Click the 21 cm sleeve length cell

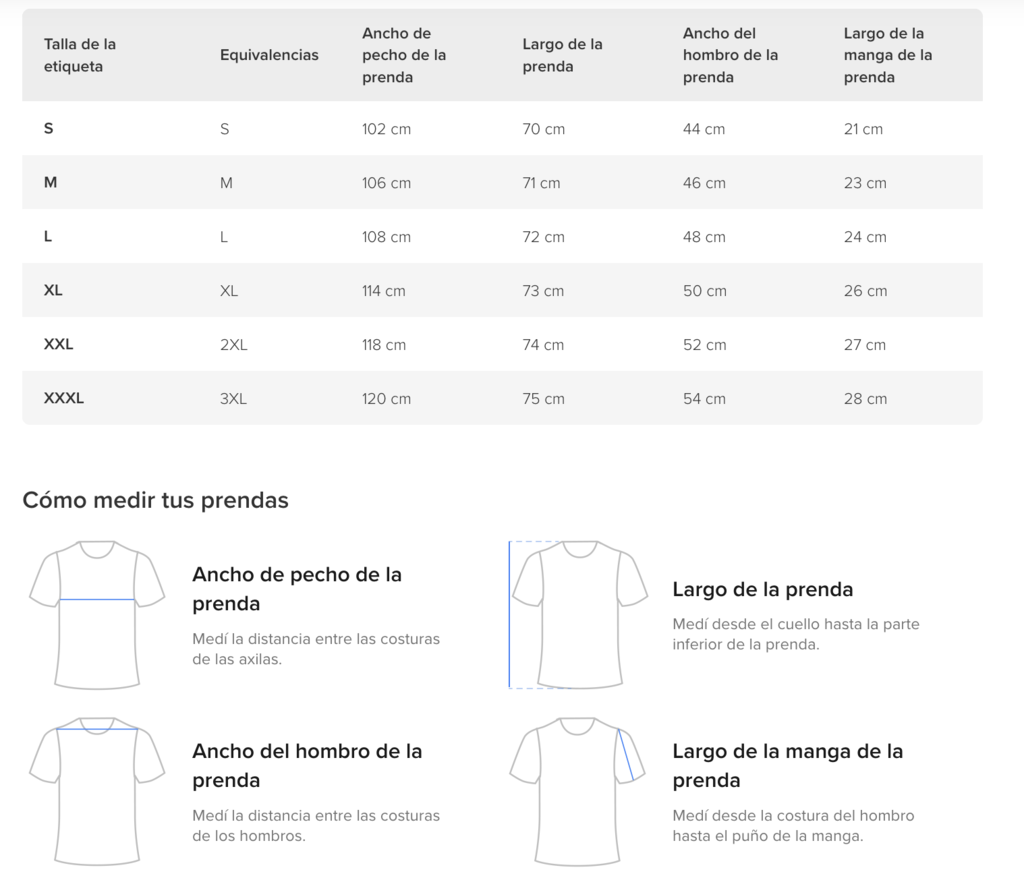[x=863, y=129]
